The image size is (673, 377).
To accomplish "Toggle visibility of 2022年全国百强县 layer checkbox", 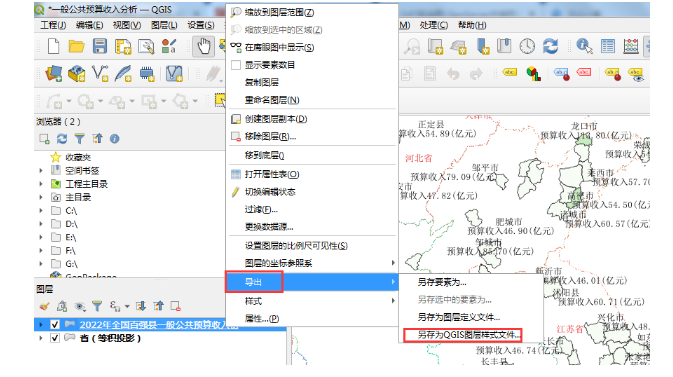I will [55, 325].
